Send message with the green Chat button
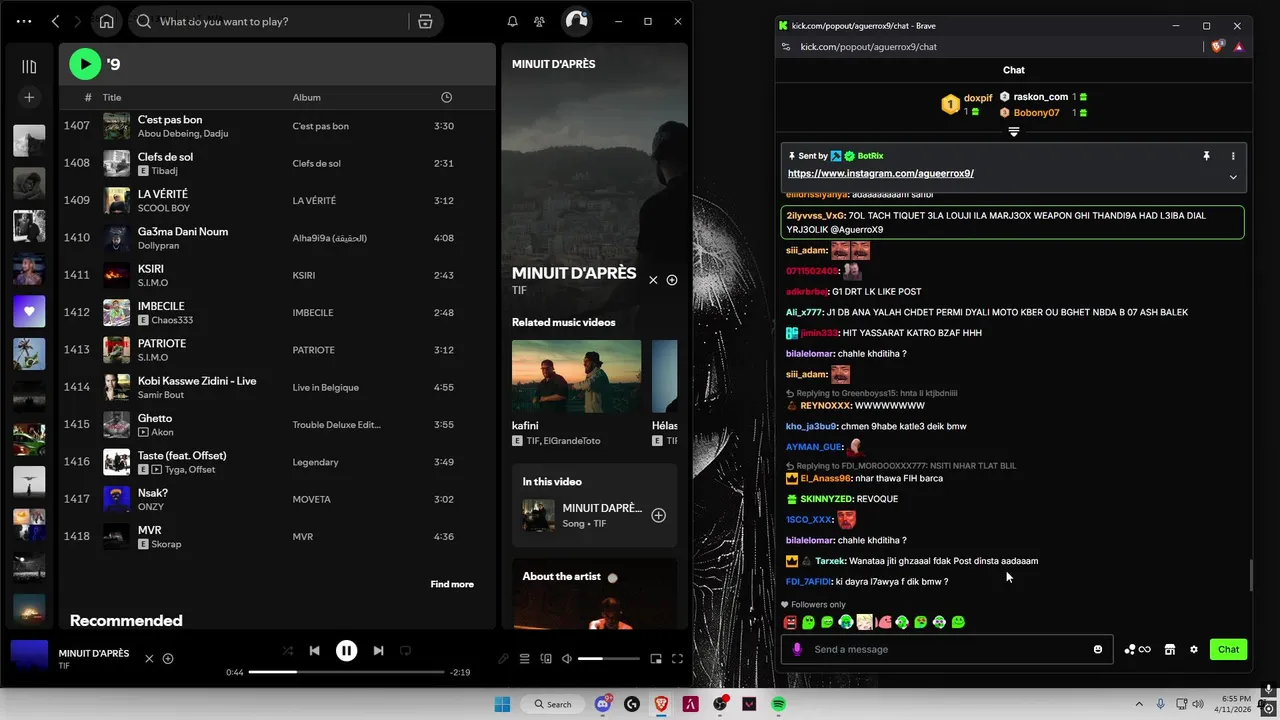 tap(1228, 649)
